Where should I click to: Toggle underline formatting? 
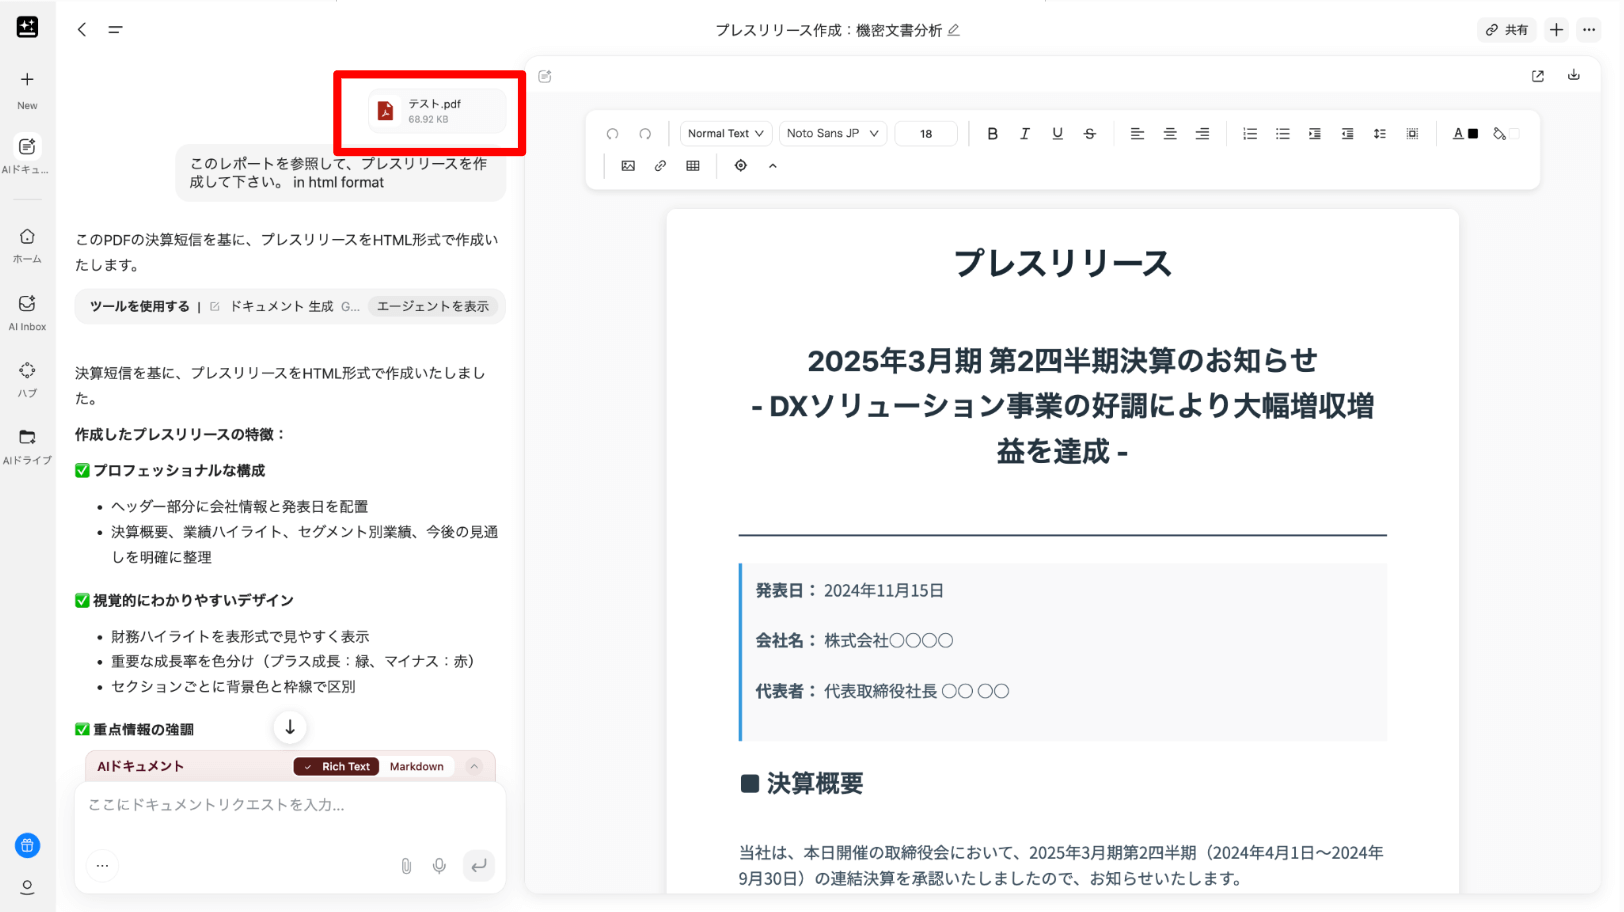pos(1057,134)
